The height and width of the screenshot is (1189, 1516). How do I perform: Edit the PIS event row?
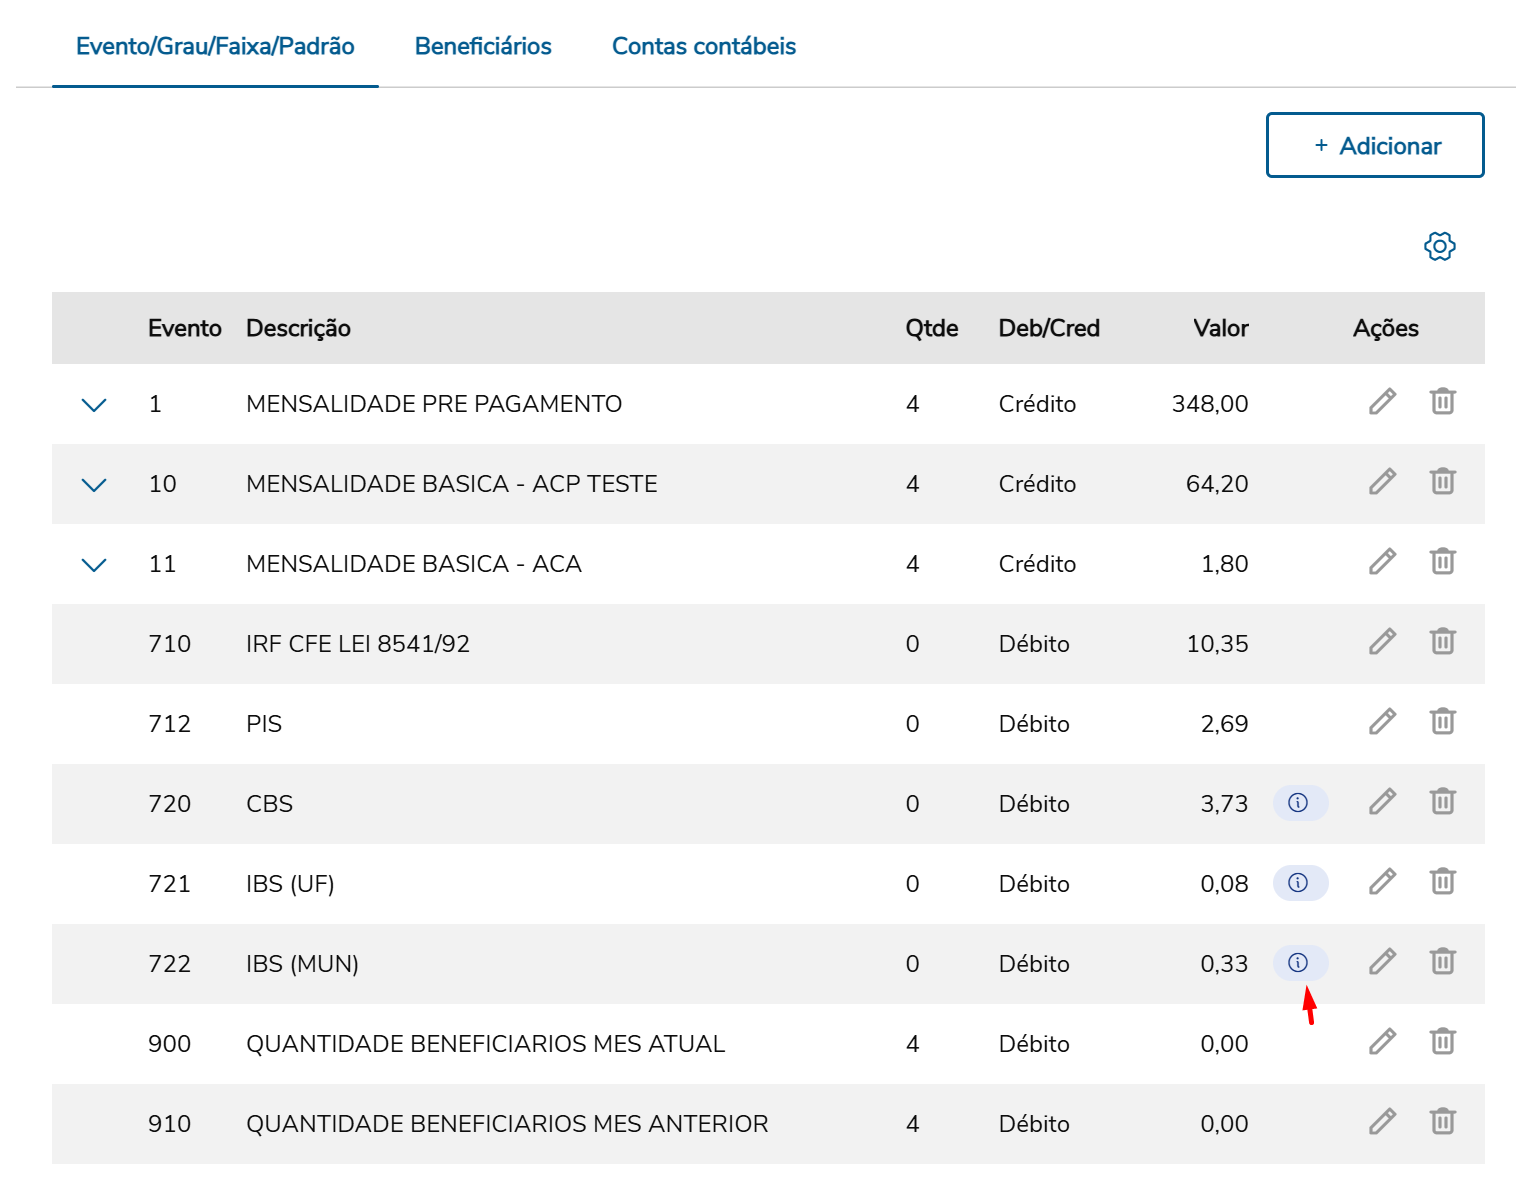[x=1382, y=722]
